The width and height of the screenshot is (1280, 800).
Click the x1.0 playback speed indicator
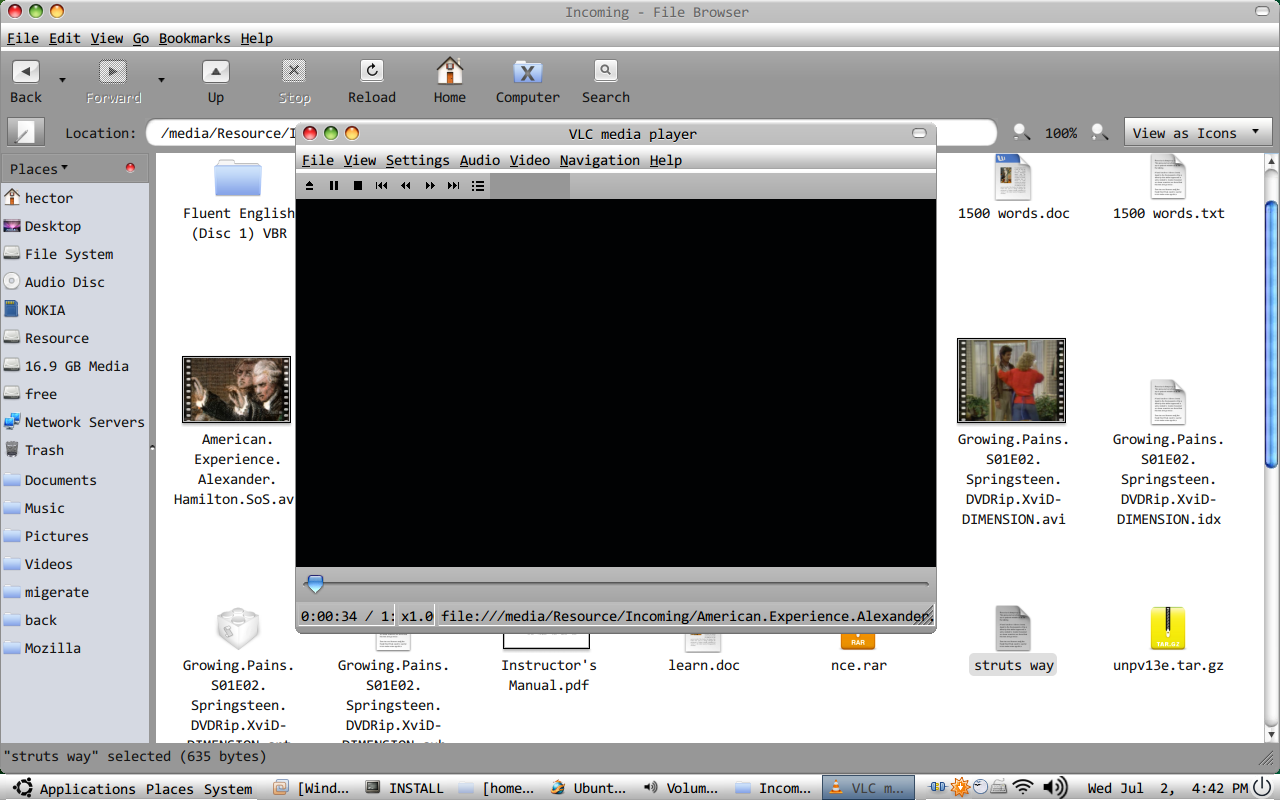click(417, 616)
